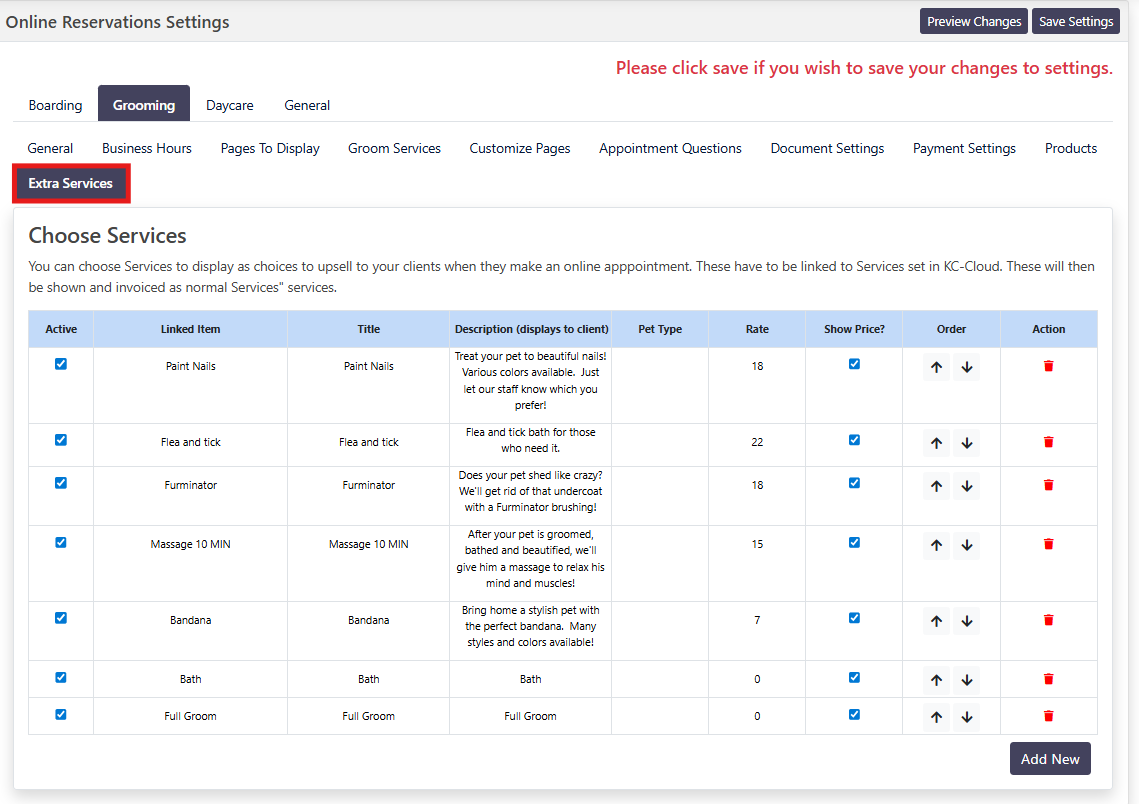Click the Preview Changes button

pos(973,21)
